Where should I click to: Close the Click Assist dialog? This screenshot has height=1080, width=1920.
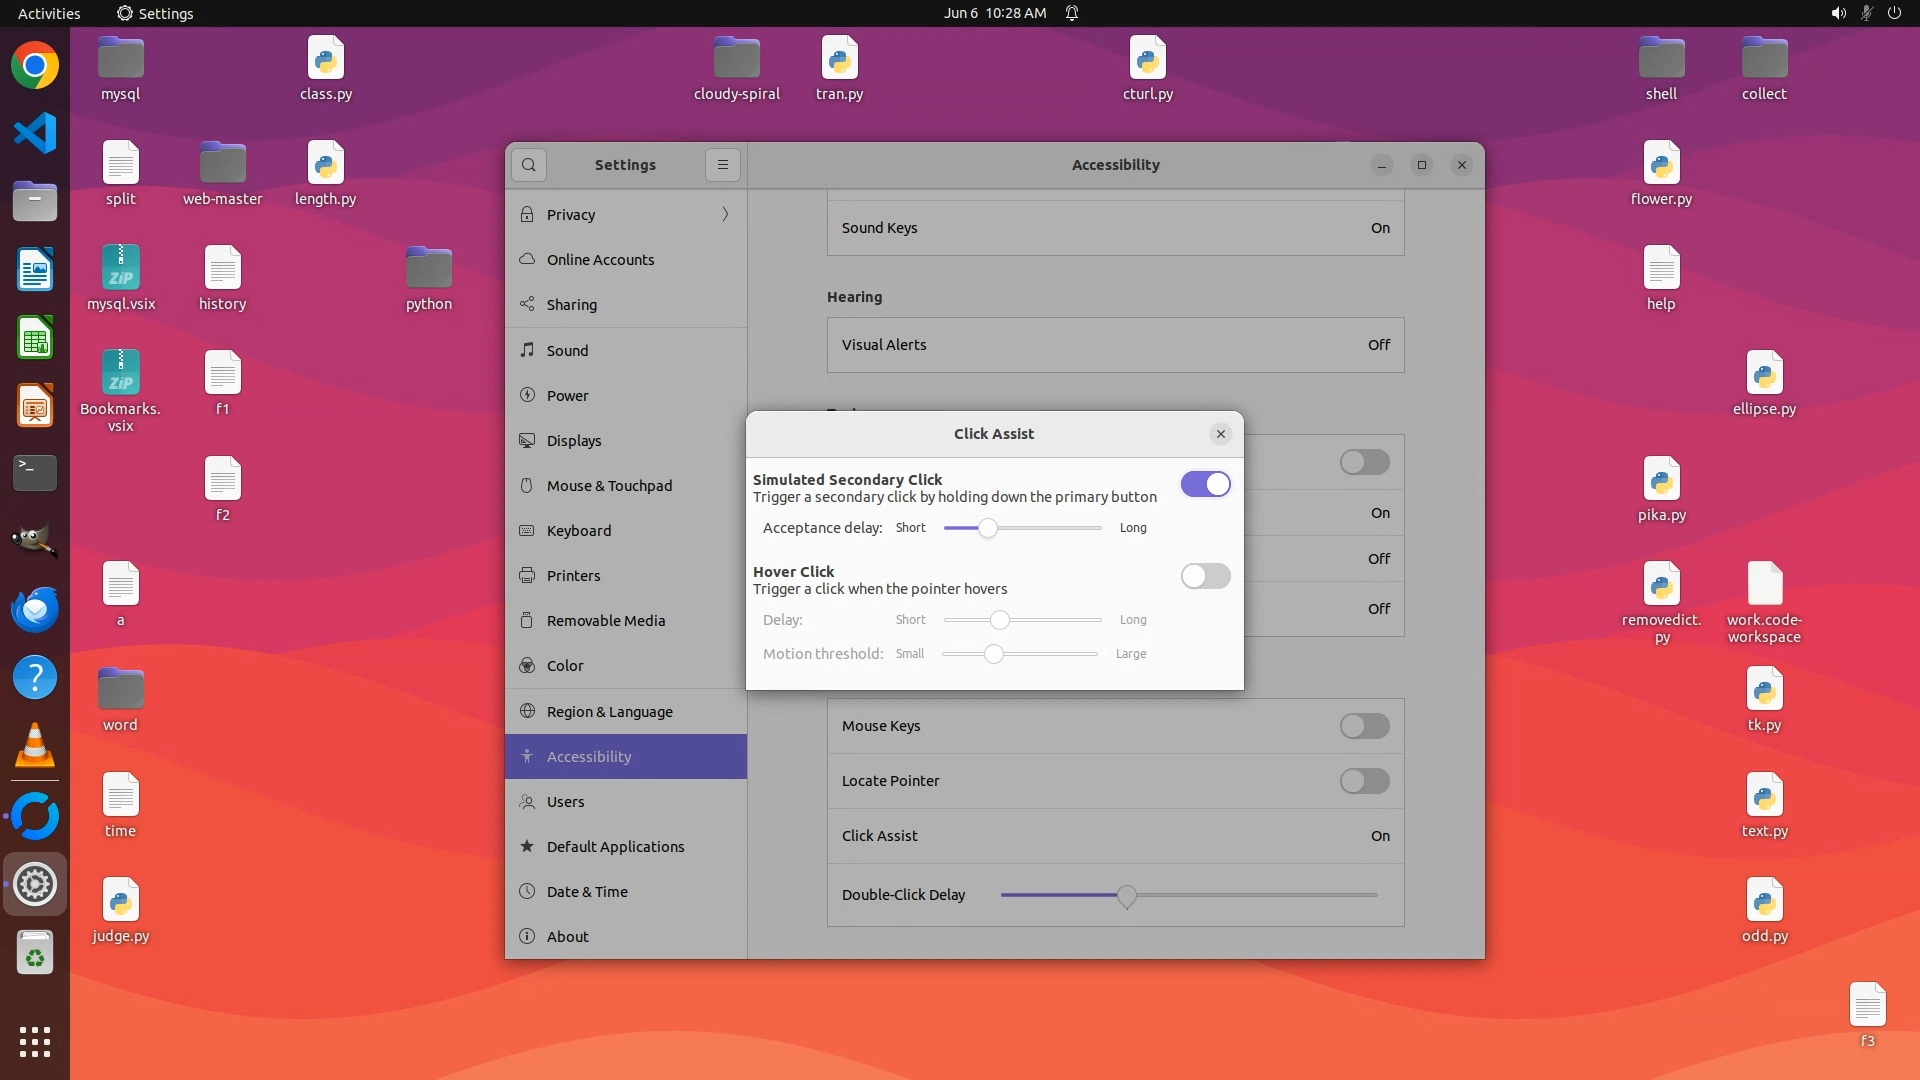click(1220, 434)
